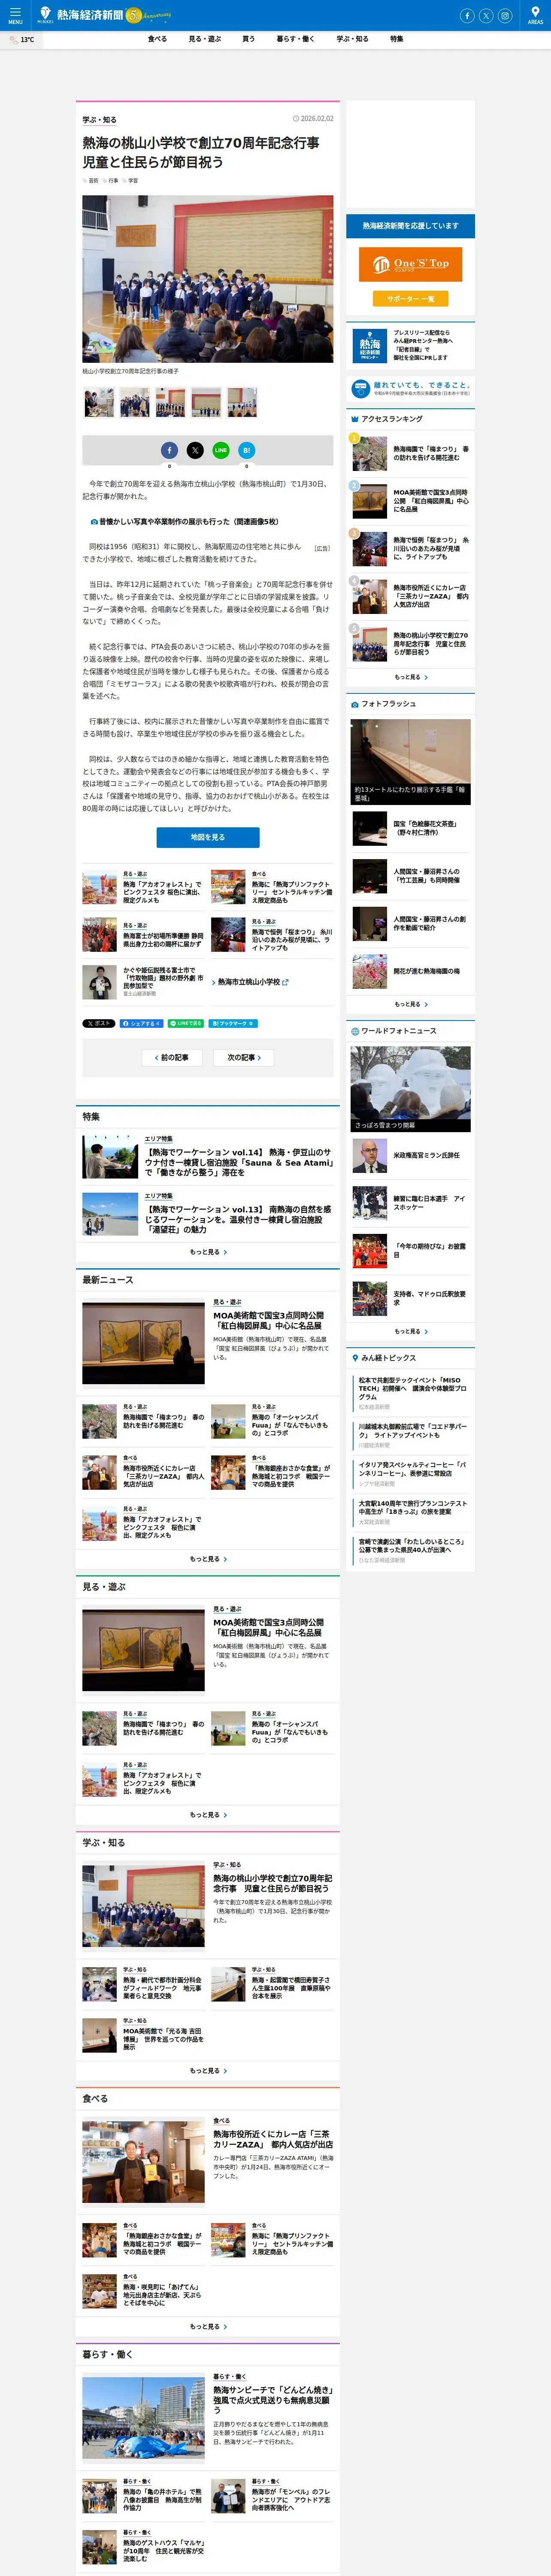Visit the Facebook page from header icon
Viewport: 551px width, 2576px height.
pyautogui.click(x=467, y=15)
